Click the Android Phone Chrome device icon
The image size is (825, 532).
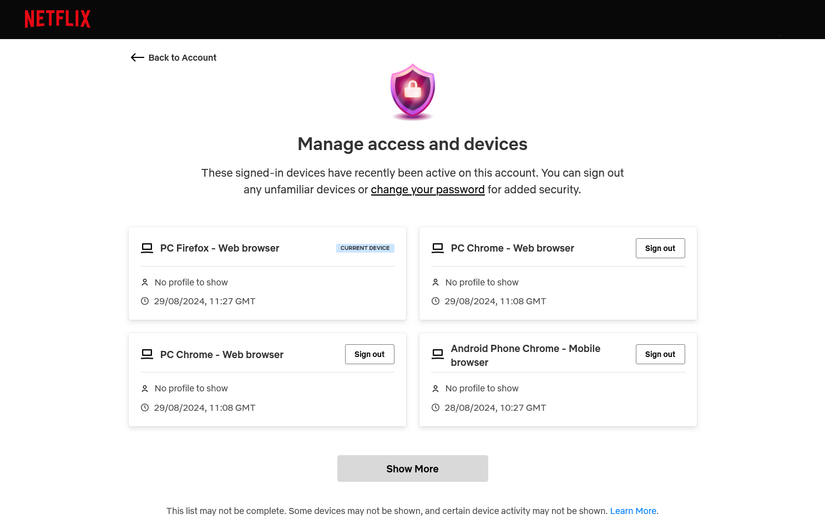click(437, 355)
